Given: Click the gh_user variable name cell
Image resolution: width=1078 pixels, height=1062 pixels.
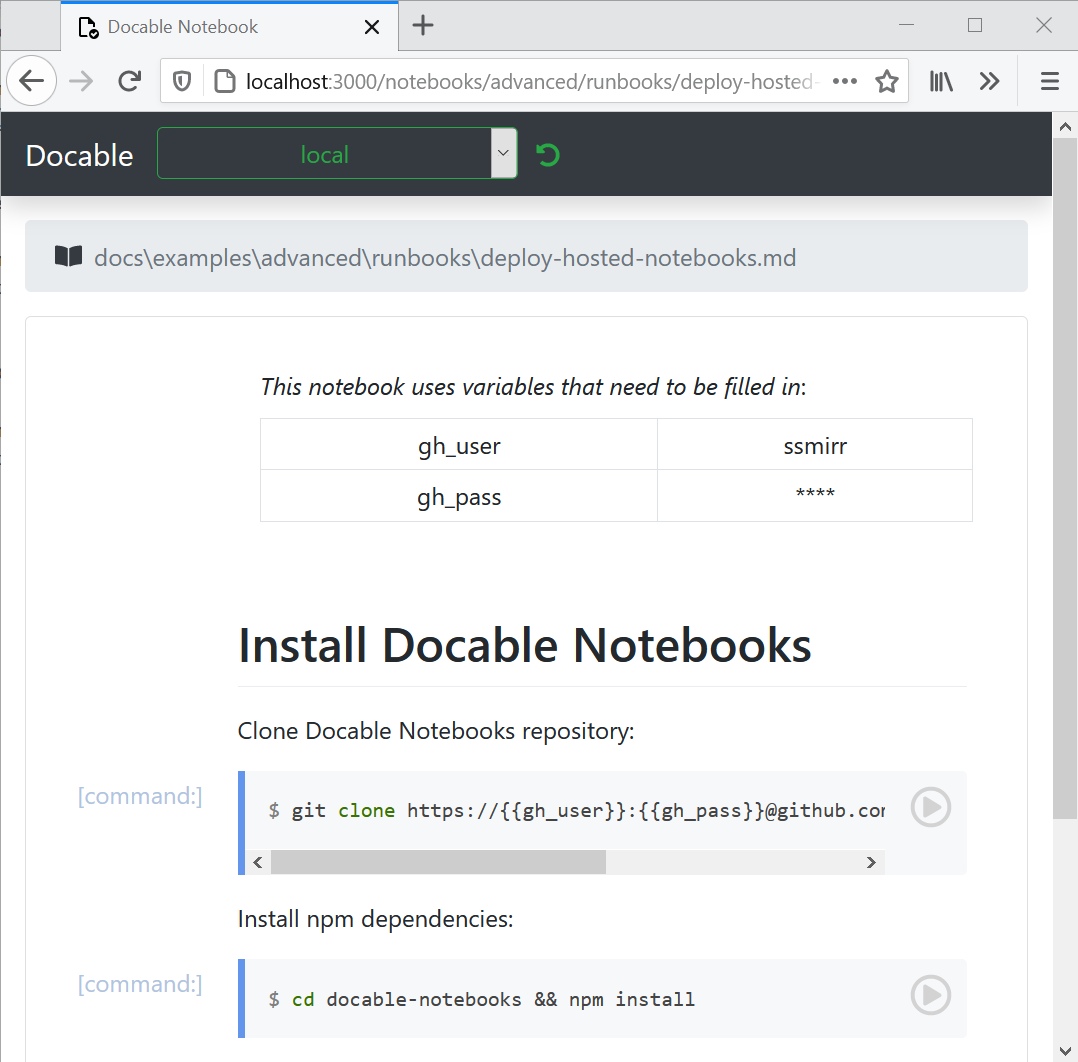Looking at the screenshot, I should click(x=459, y=445).
